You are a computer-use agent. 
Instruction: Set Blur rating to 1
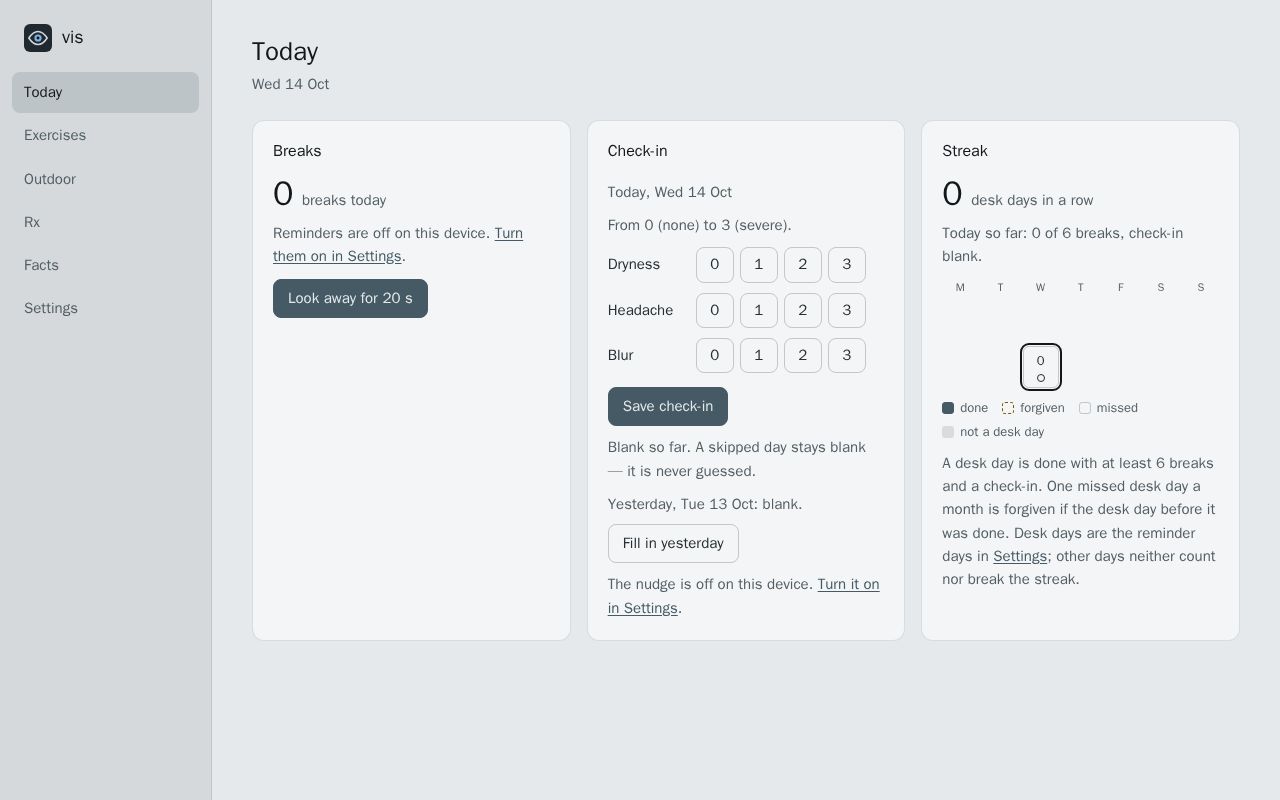tap(759, 355)
